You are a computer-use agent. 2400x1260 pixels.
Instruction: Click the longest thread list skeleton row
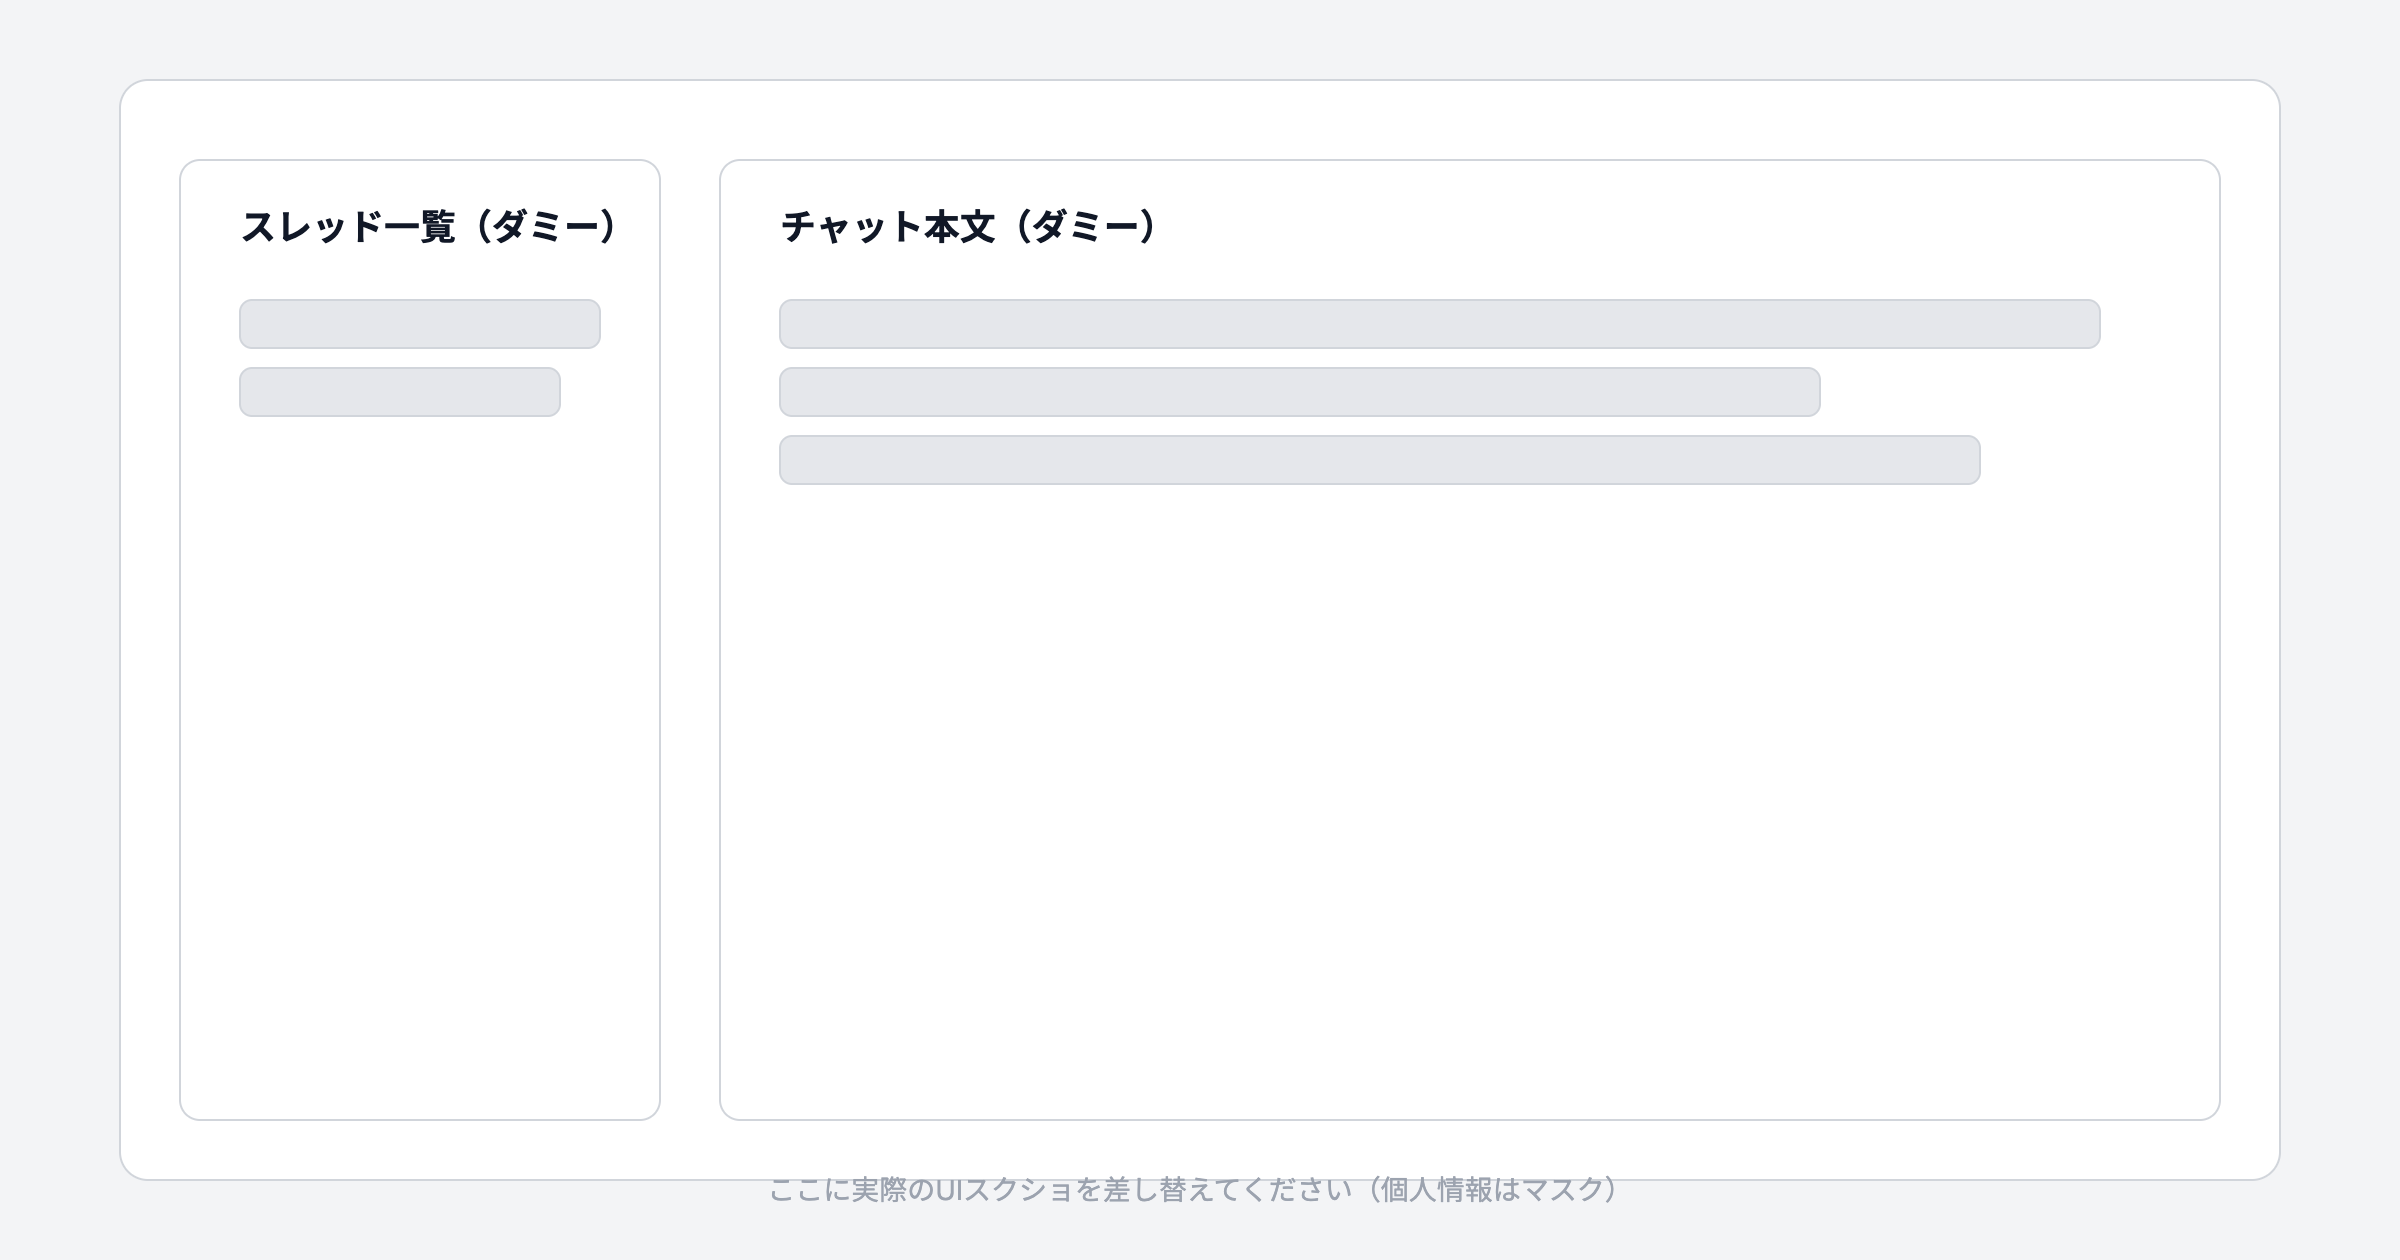pos(420,323)
